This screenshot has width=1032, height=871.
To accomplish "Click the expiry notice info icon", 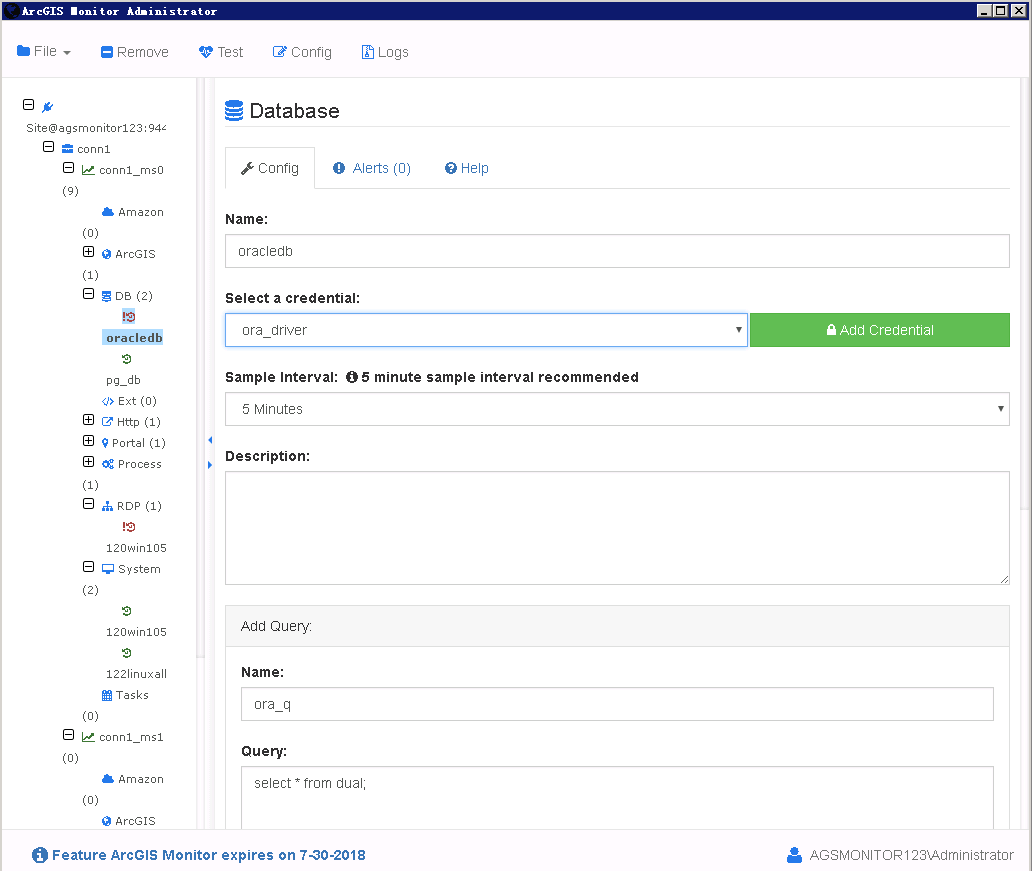I will click(x=39, y=855).
